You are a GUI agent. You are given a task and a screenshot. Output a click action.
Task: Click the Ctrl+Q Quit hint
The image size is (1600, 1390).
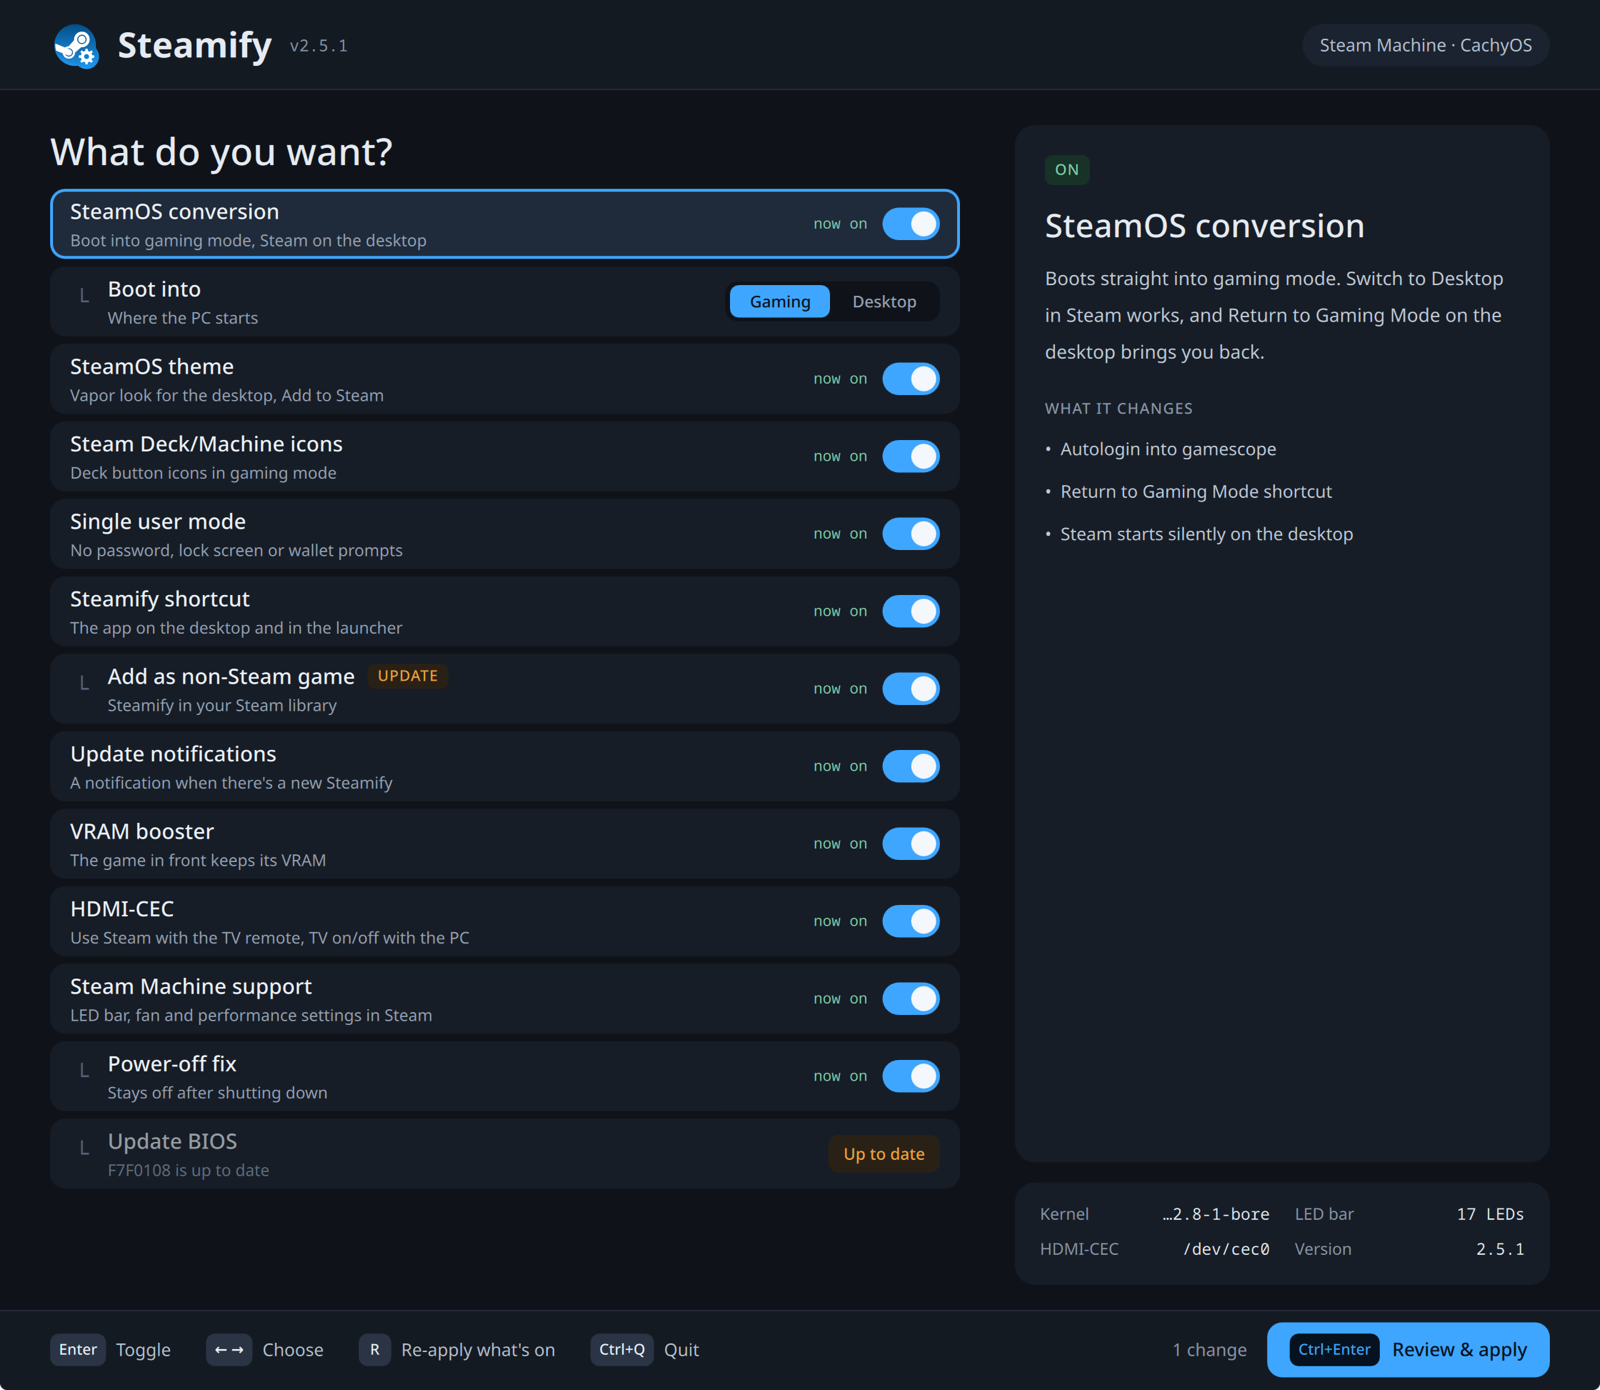[645, 1350]
